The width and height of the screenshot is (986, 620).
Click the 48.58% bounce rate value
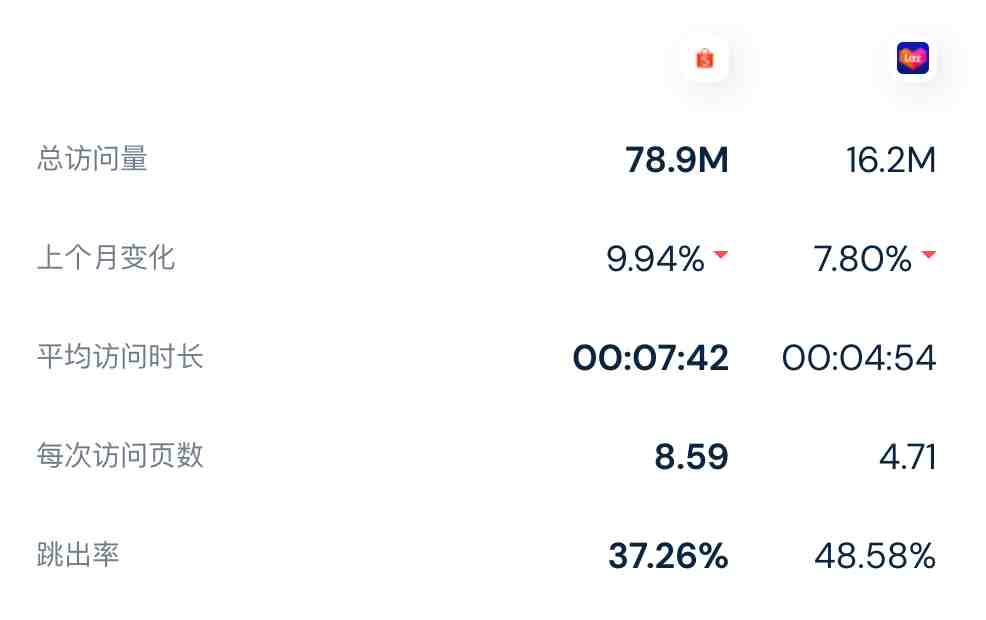click(x=875, y=556)
